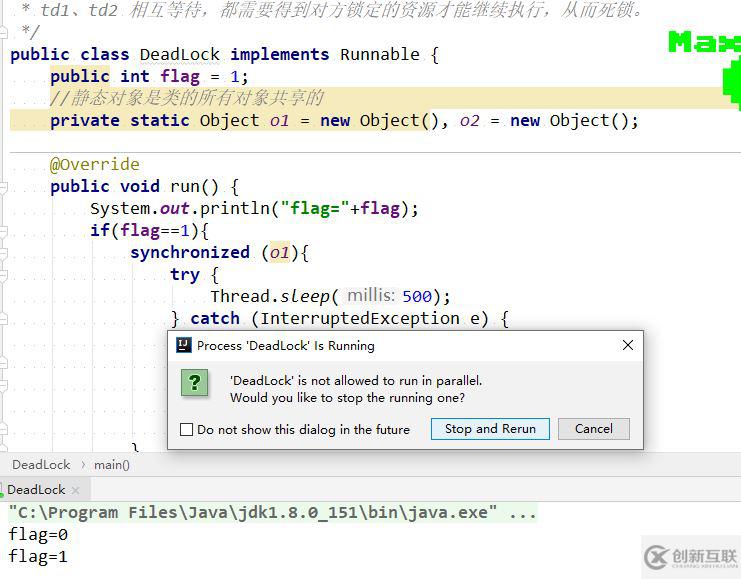
Task: Click the Thread.sleep call
Action: pyautogui.click(x=330, y=296)
